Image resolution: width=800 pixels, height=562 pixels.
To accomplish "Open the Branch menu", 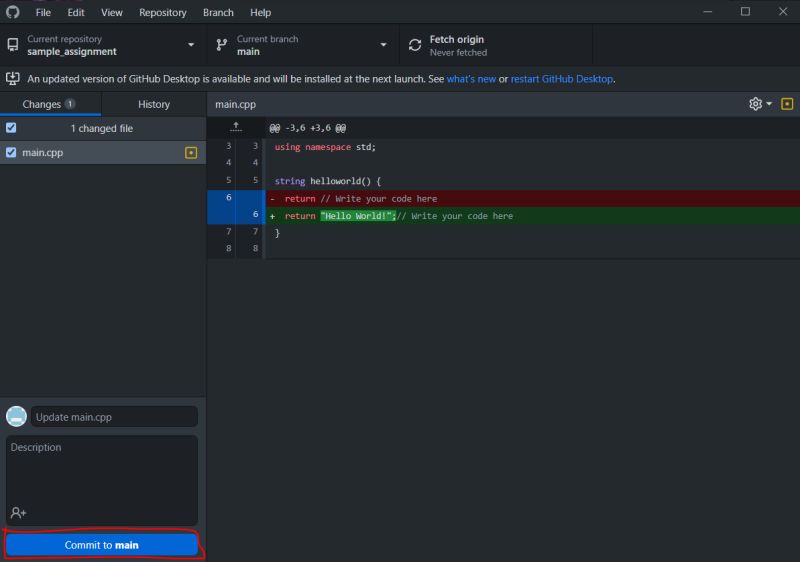I will 218,12.
